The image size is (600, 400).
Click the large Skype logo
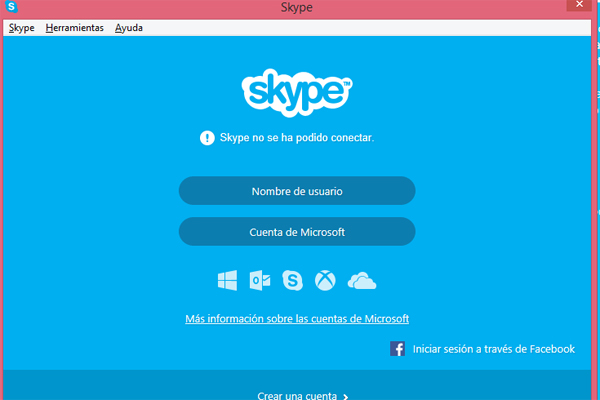(297, 93)
